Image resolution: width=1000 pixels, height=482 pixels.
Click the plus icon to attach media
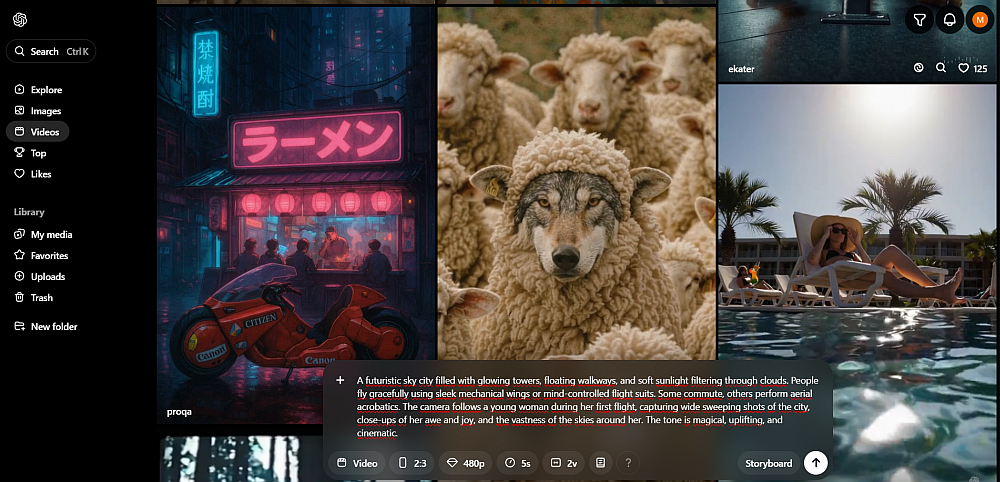pos(340,380)
